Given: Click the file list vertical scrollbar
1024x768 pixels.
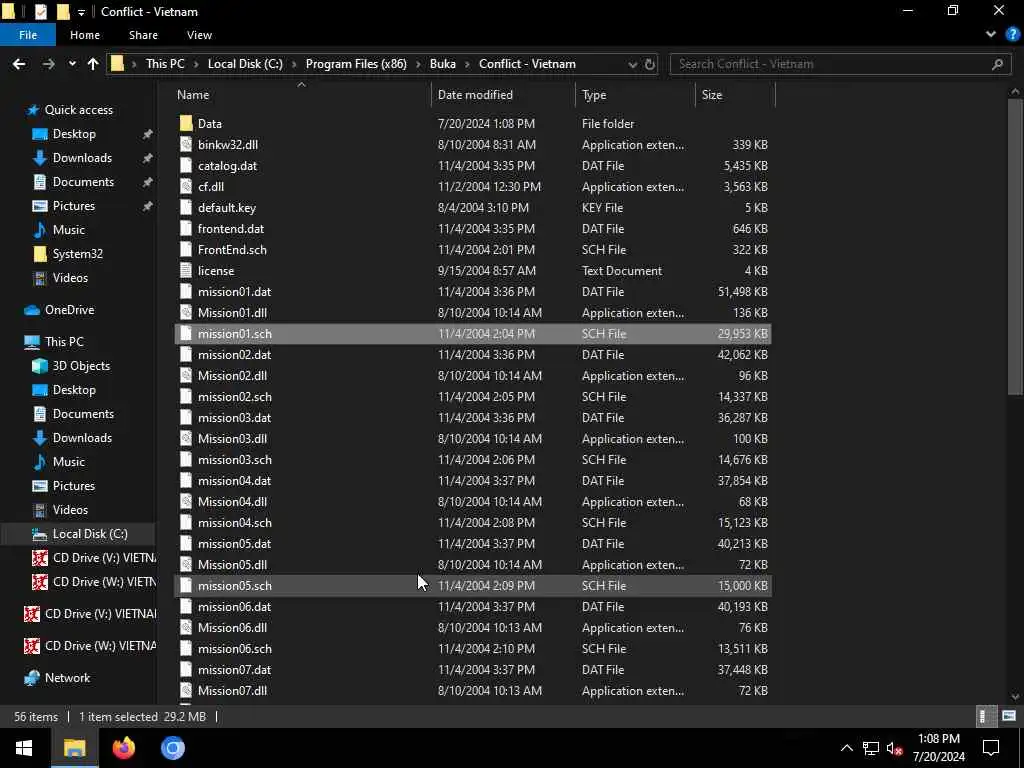Looking at the screenshot, I should click(x=1015, y=247).
